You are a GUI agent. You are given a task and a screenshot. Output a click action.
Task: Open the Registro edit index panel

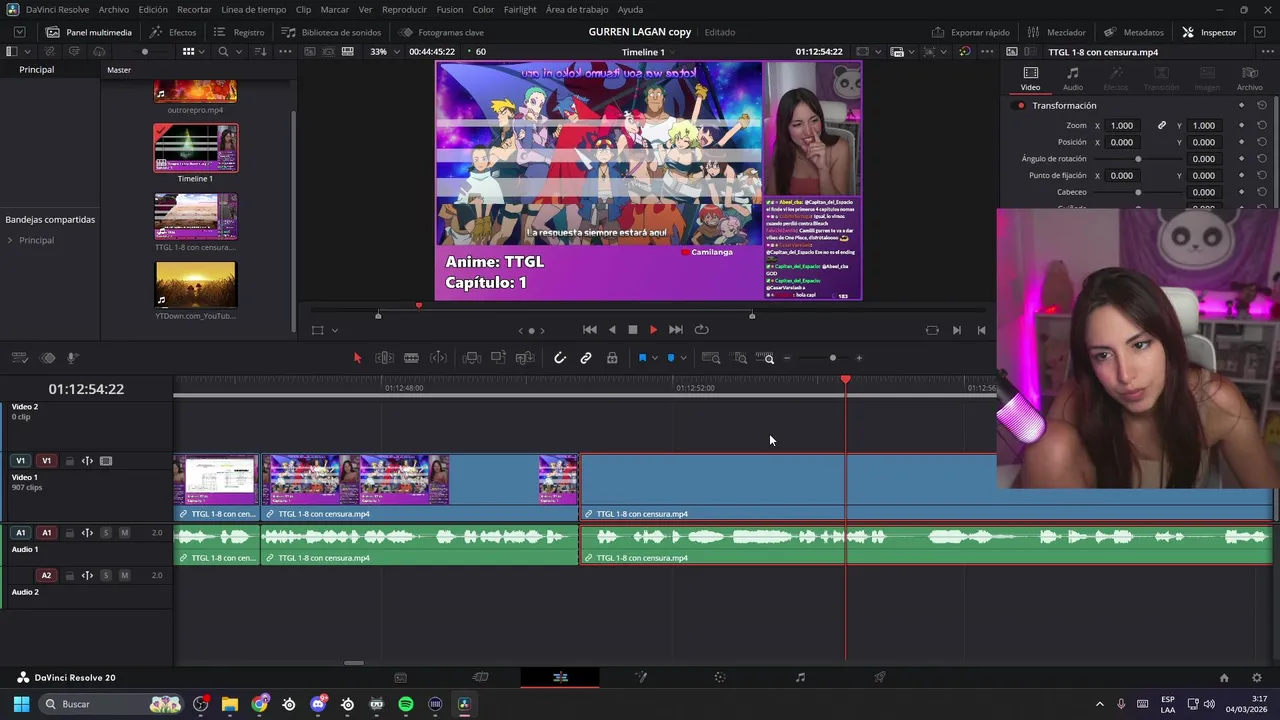coord(240,32)
